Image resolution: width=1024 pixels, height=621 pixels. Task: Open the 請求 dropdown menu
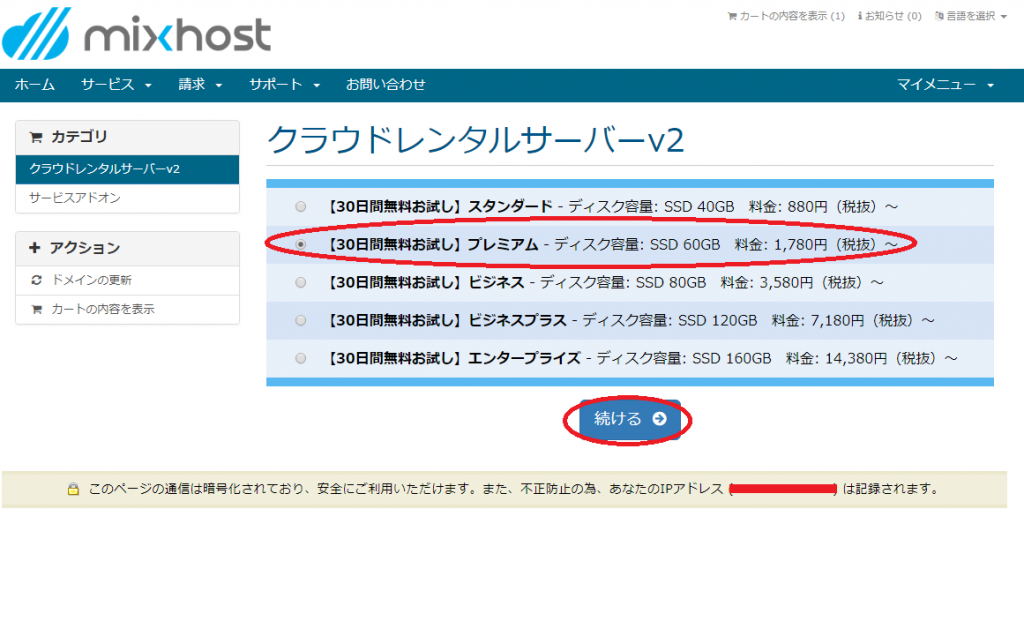tap(200, 85)
